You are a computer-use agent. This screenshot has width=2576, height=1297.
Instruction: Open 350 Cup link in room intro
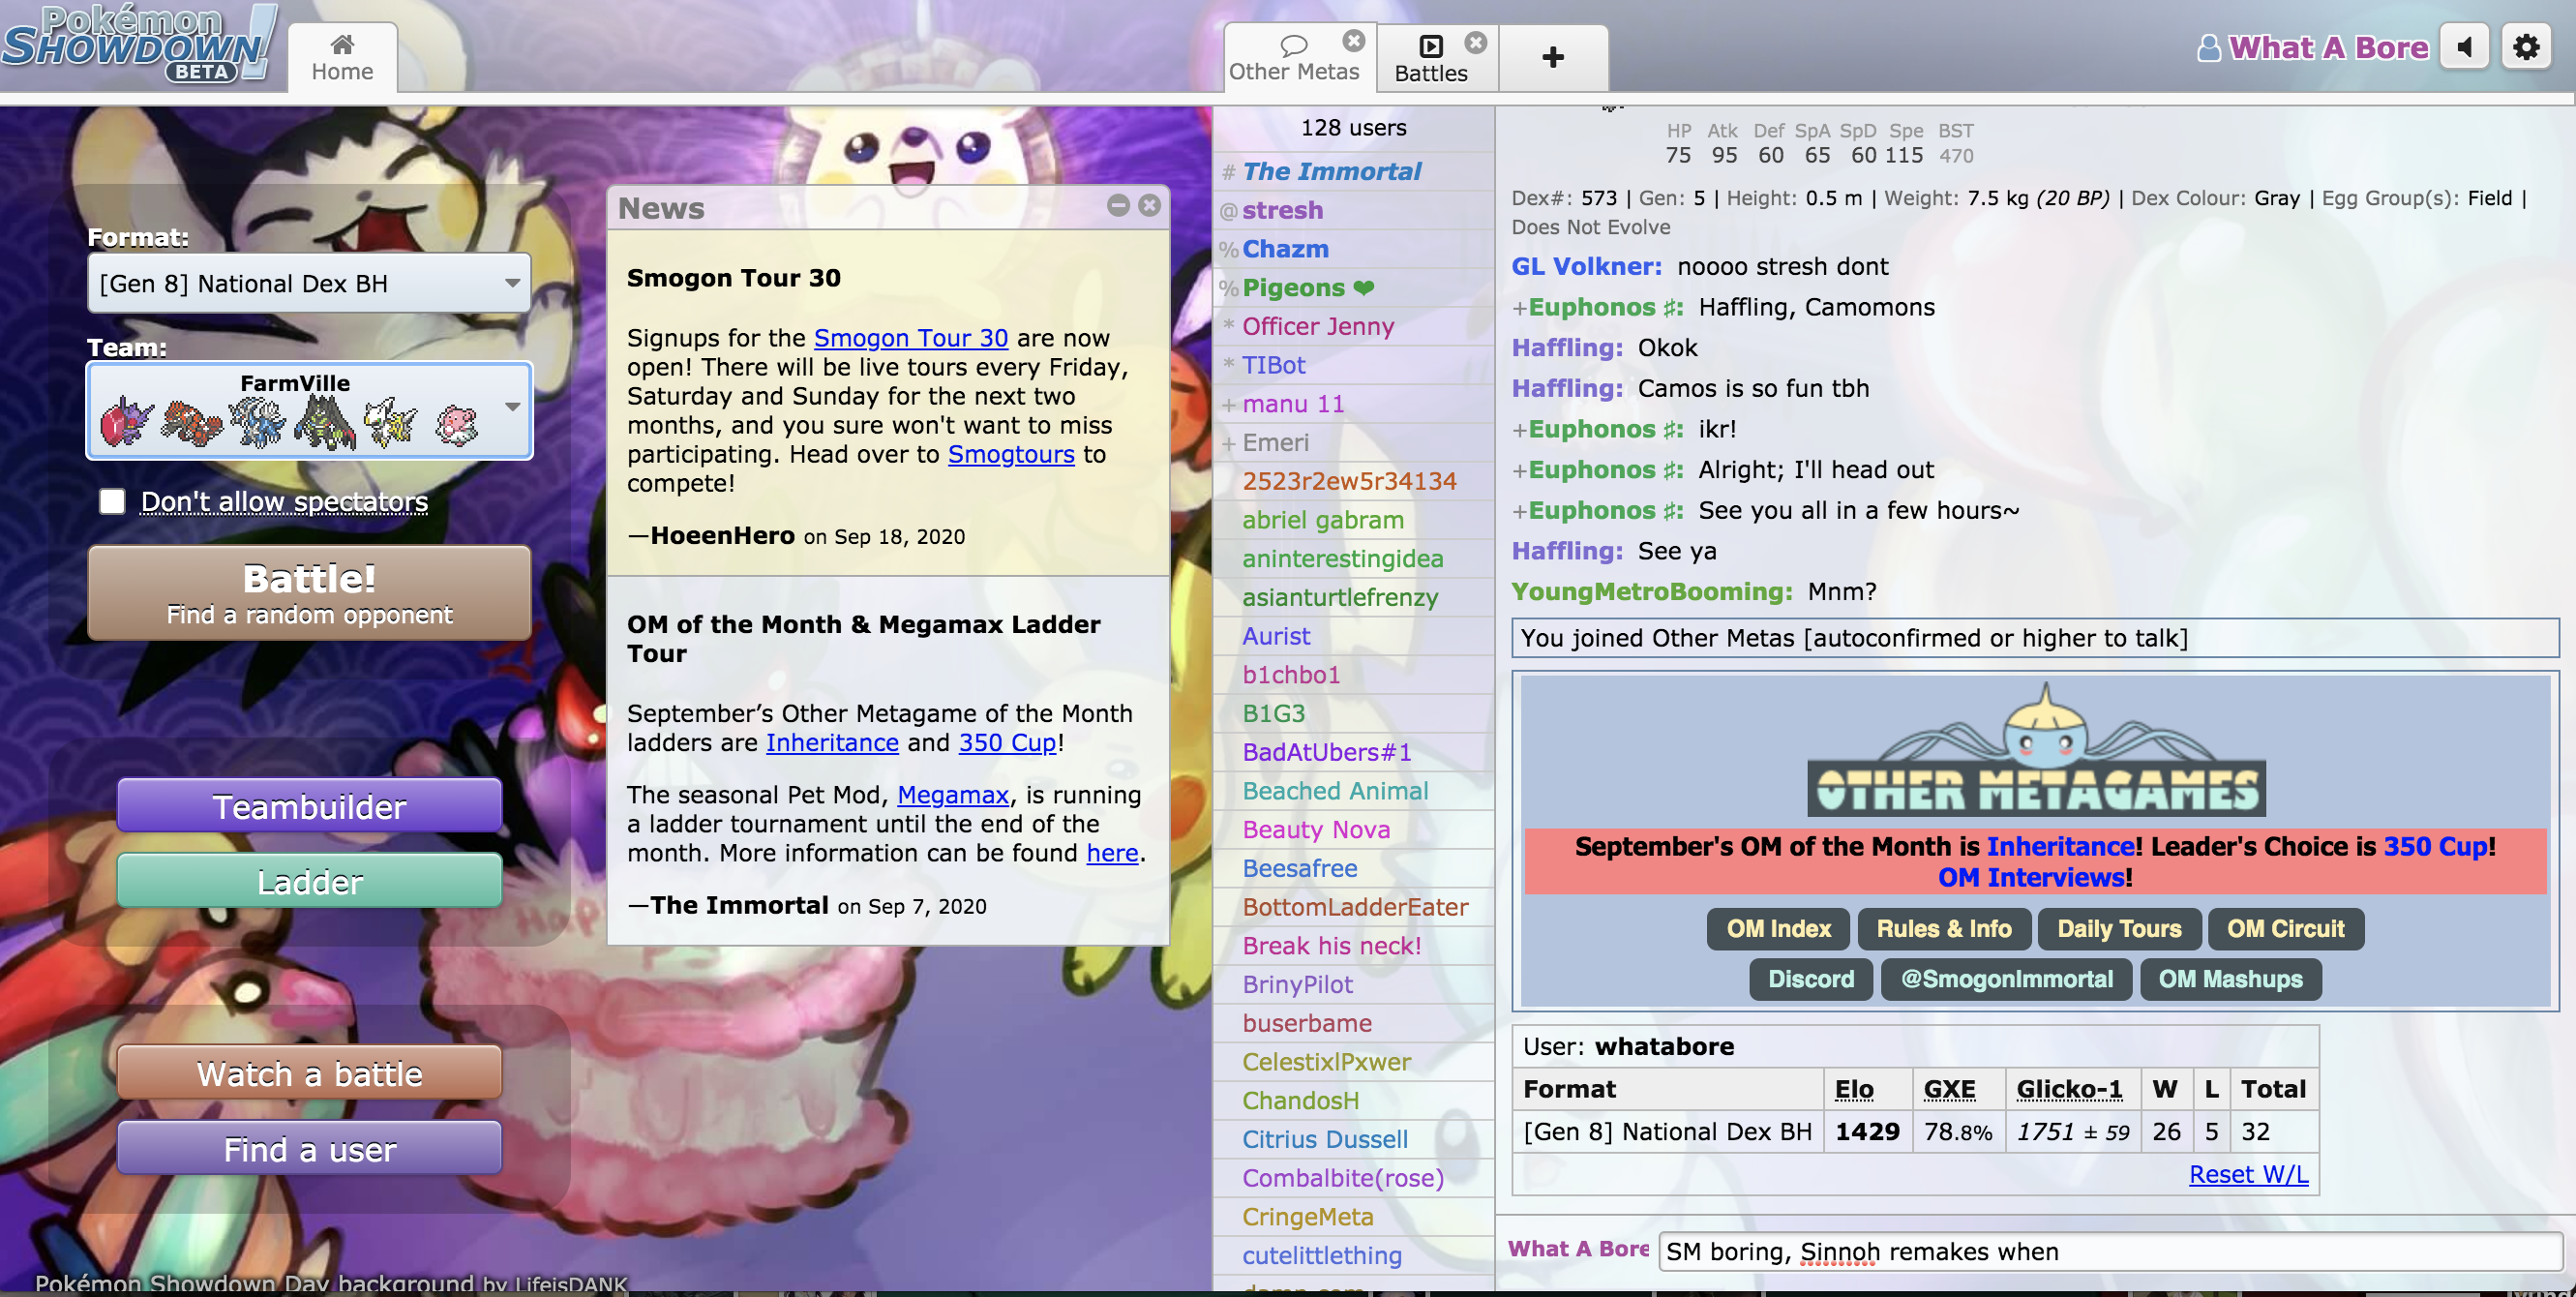(2435, 846)
